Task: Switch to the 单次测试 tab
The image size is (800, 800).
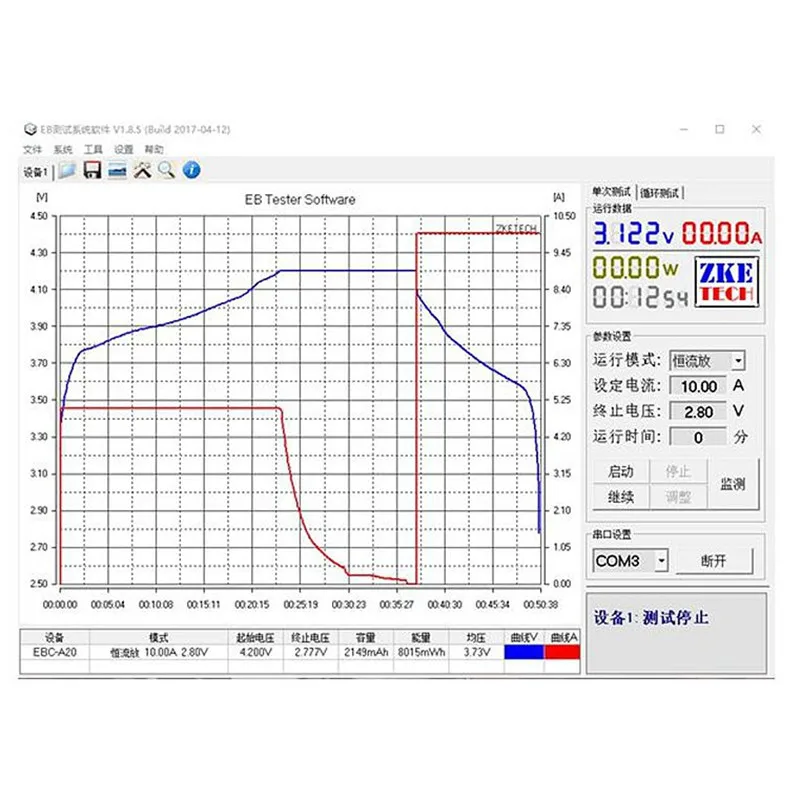Action: pos(611,192)
